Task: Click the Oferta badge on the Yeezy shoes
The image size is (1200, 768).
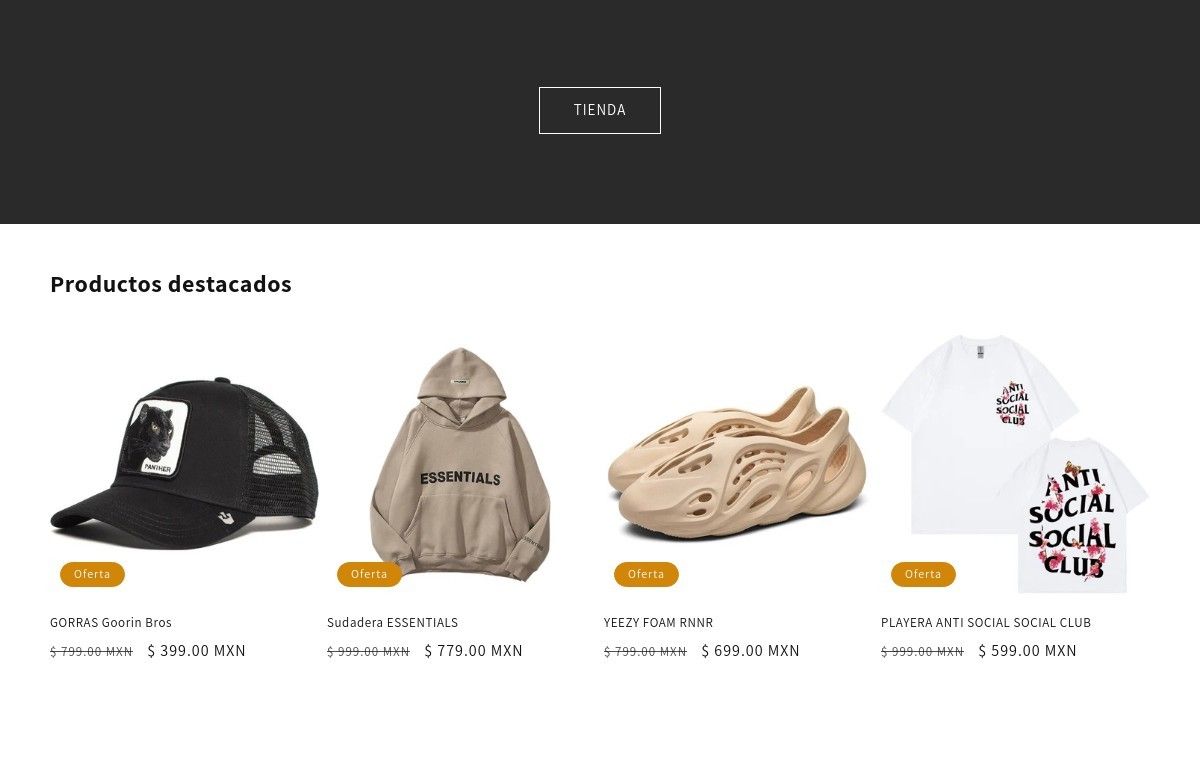Action: pyautogui.click(x=646, y=574)
